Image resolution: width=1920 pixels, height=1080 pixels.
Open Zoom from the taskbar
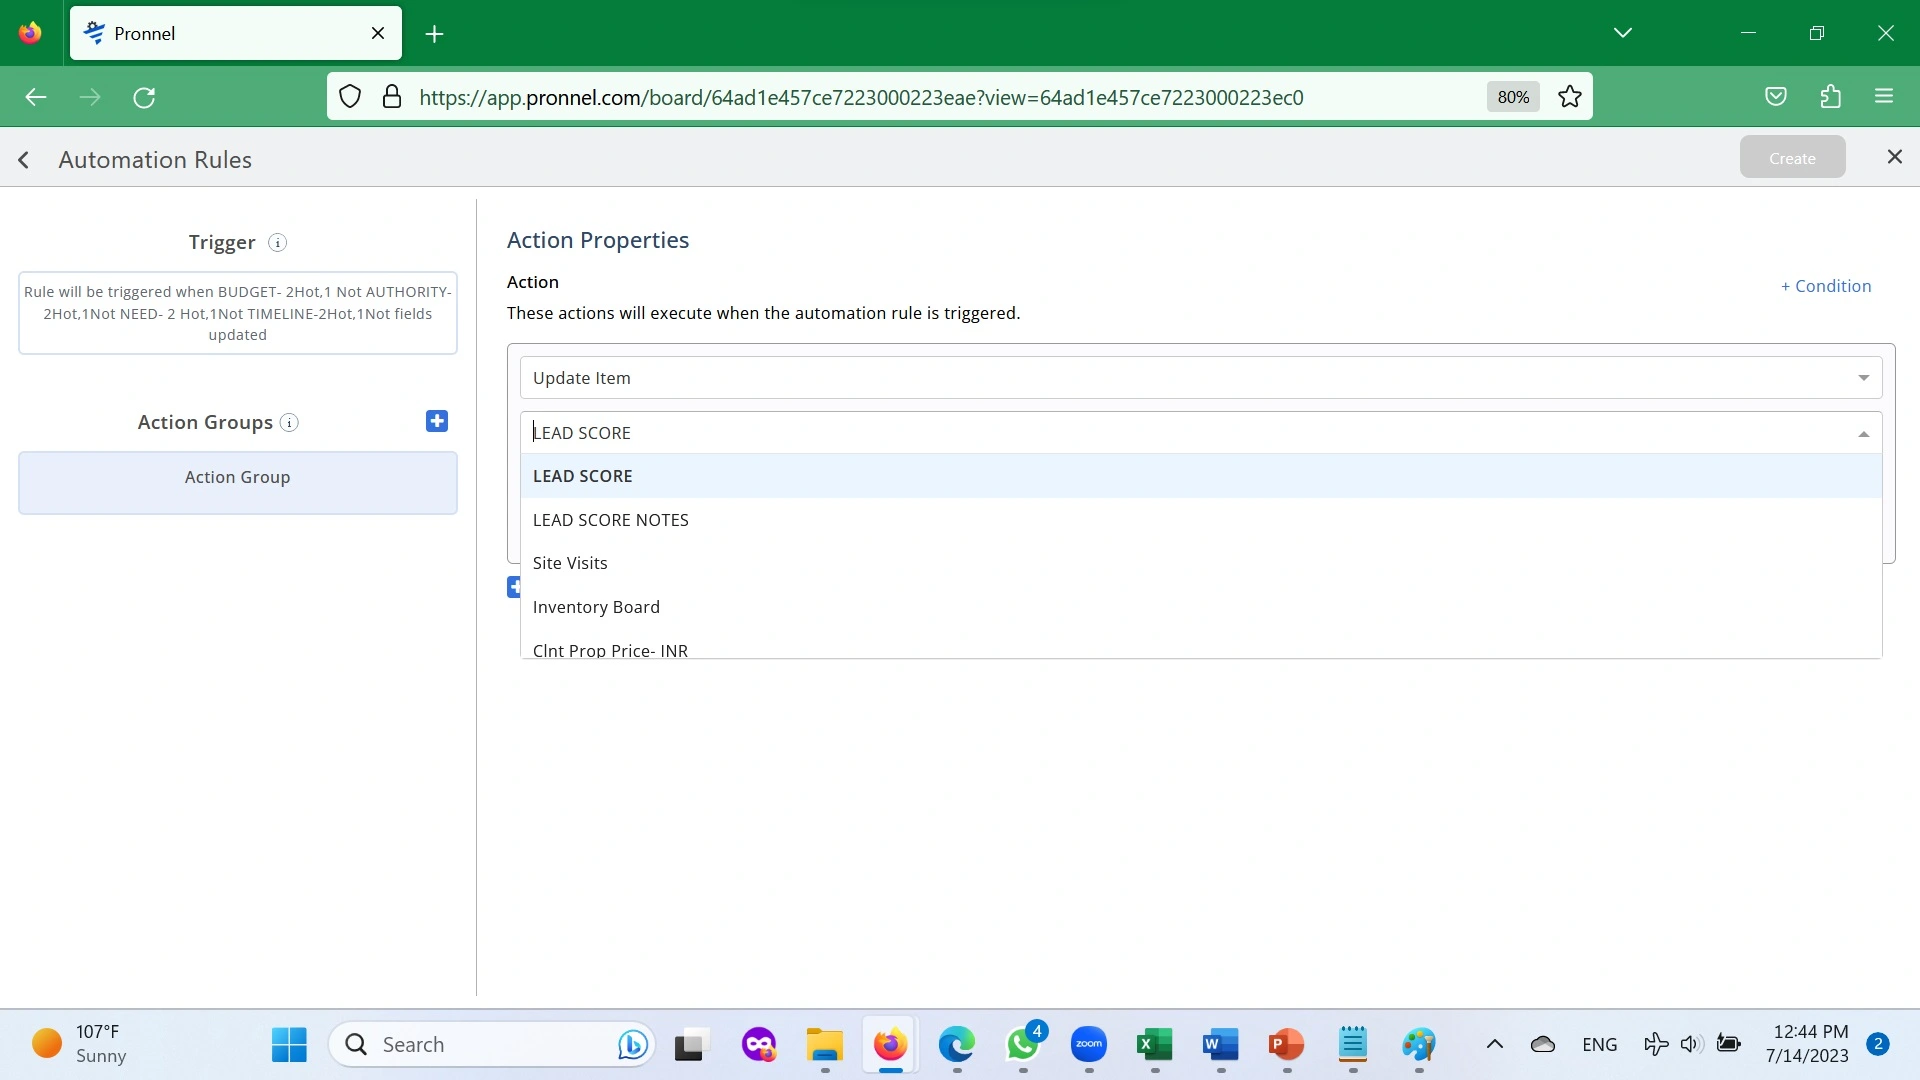pos(1089,1045)
